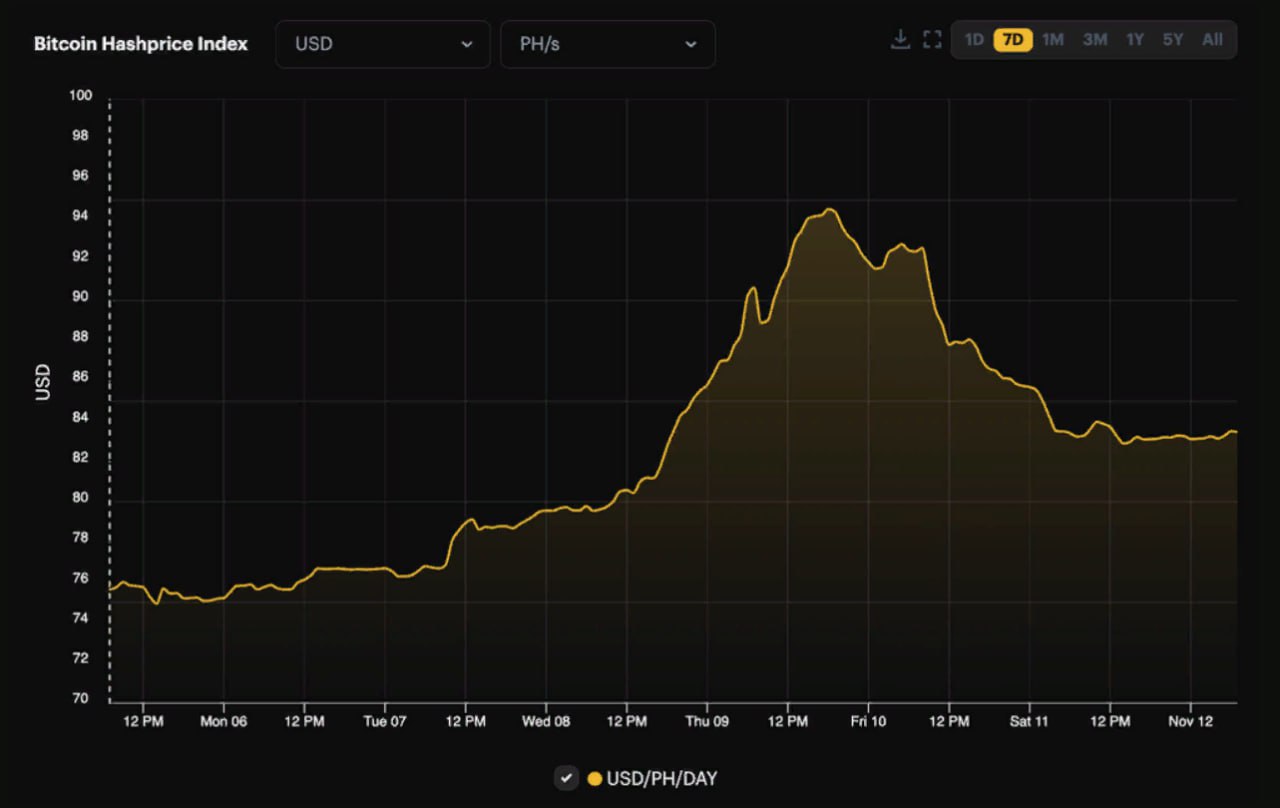Image resolution: width=1280 pixels, height=808 pixels.
Task: Click the Sat 11 axis label
Action: 1029,721
